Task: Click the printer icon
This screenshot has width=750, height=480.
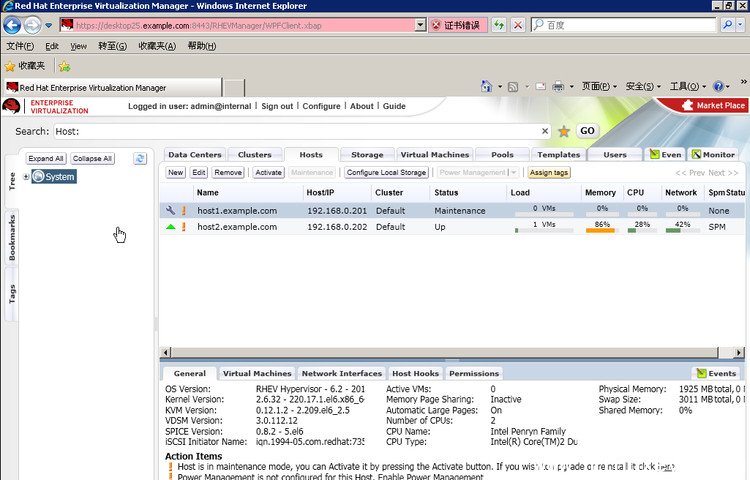Action: tap(558, 87)
